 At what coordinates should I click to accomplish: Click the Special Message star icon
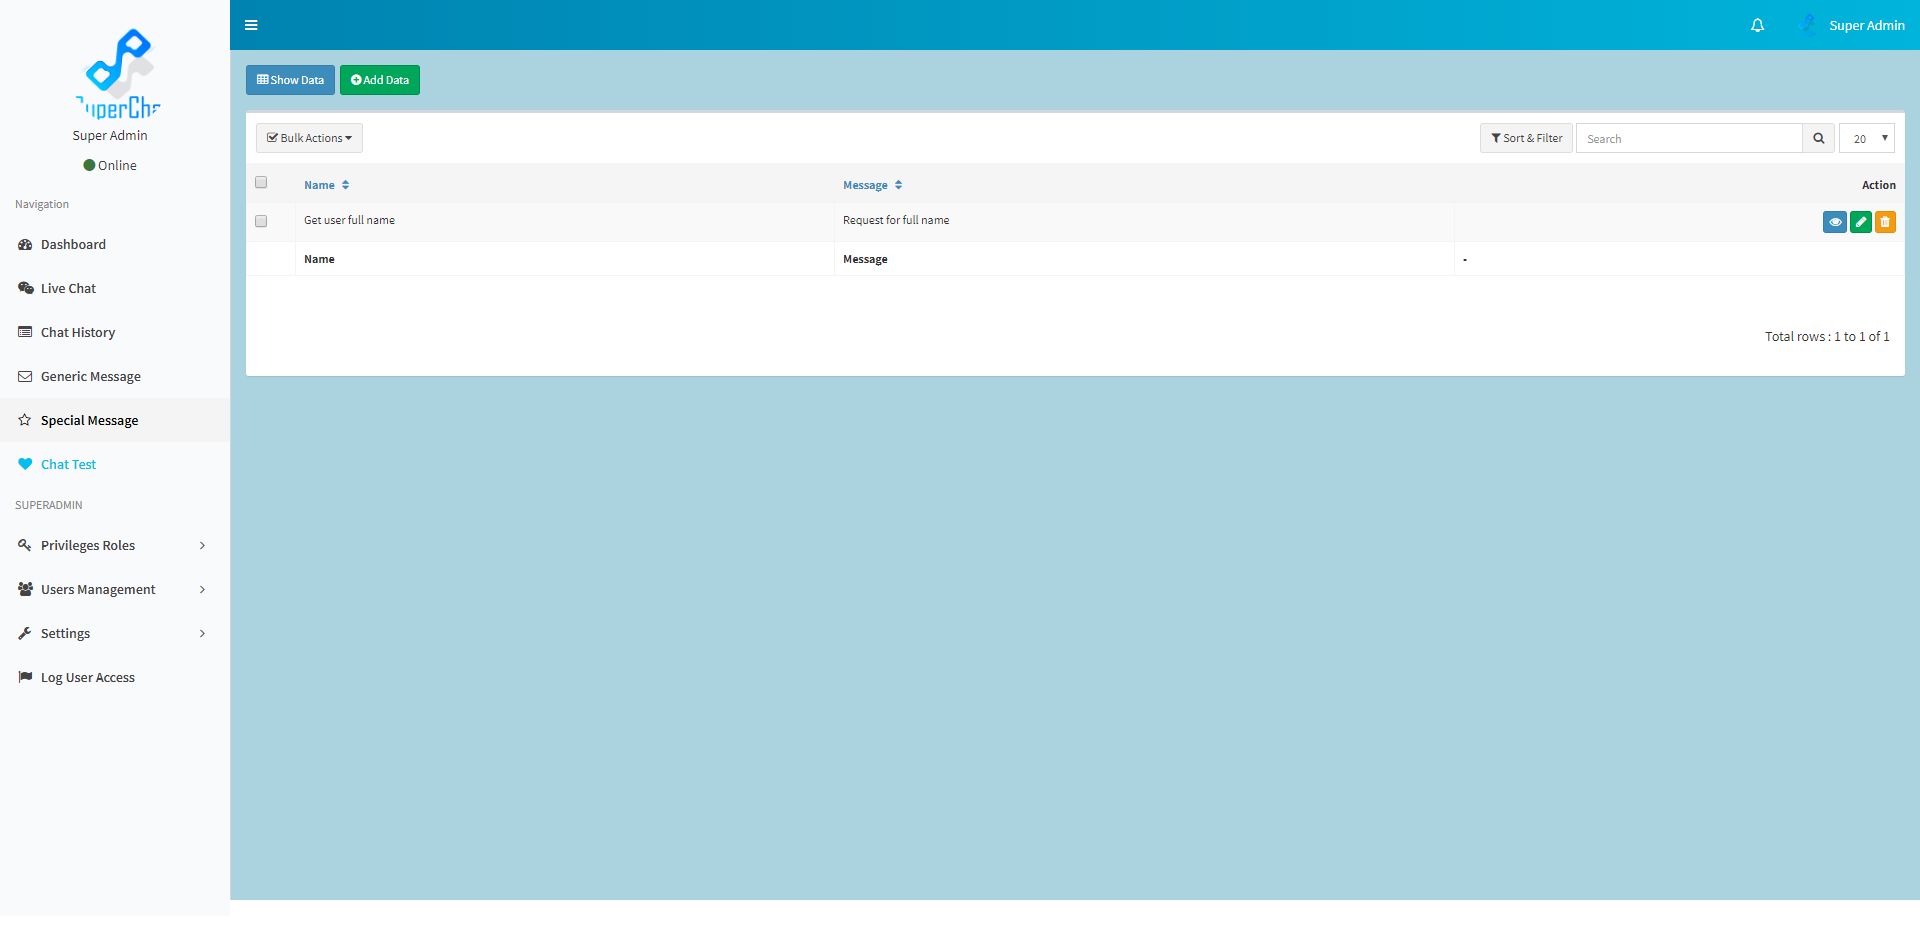click(x=25, y=420)
